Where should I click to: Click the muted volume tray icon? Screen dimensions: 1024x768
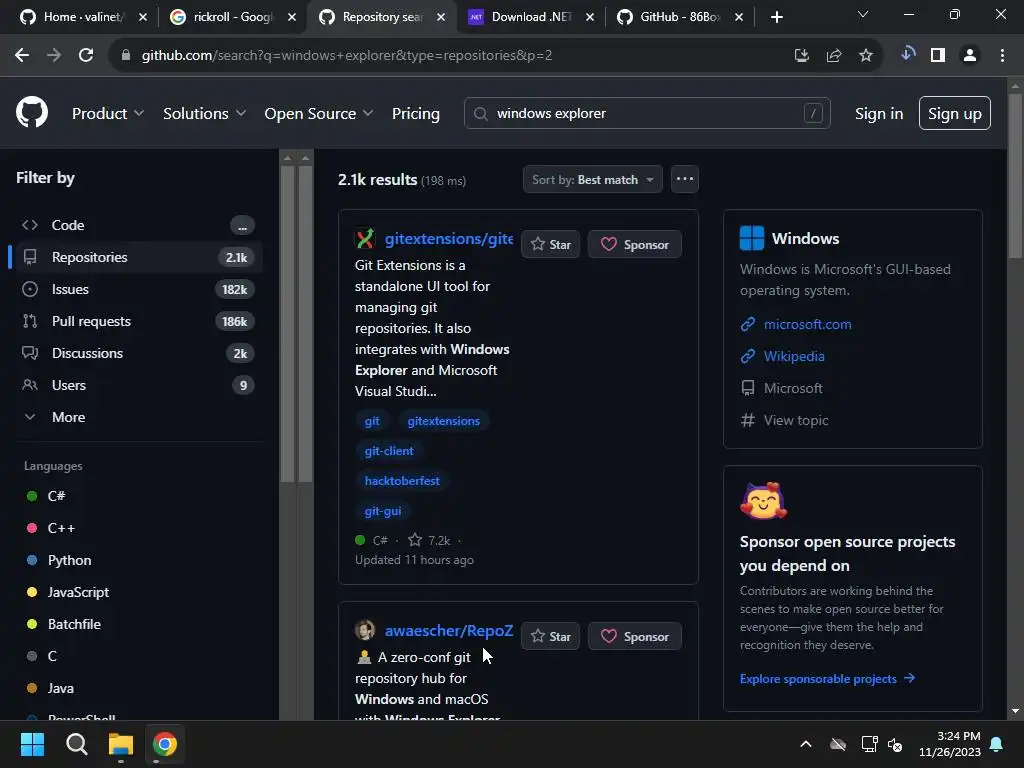coord(895,744)
